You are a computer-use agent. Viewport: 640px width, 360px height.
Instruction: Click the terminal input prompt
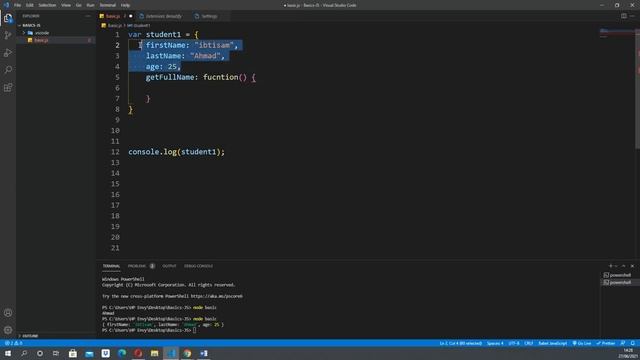(x=195, y=330)
